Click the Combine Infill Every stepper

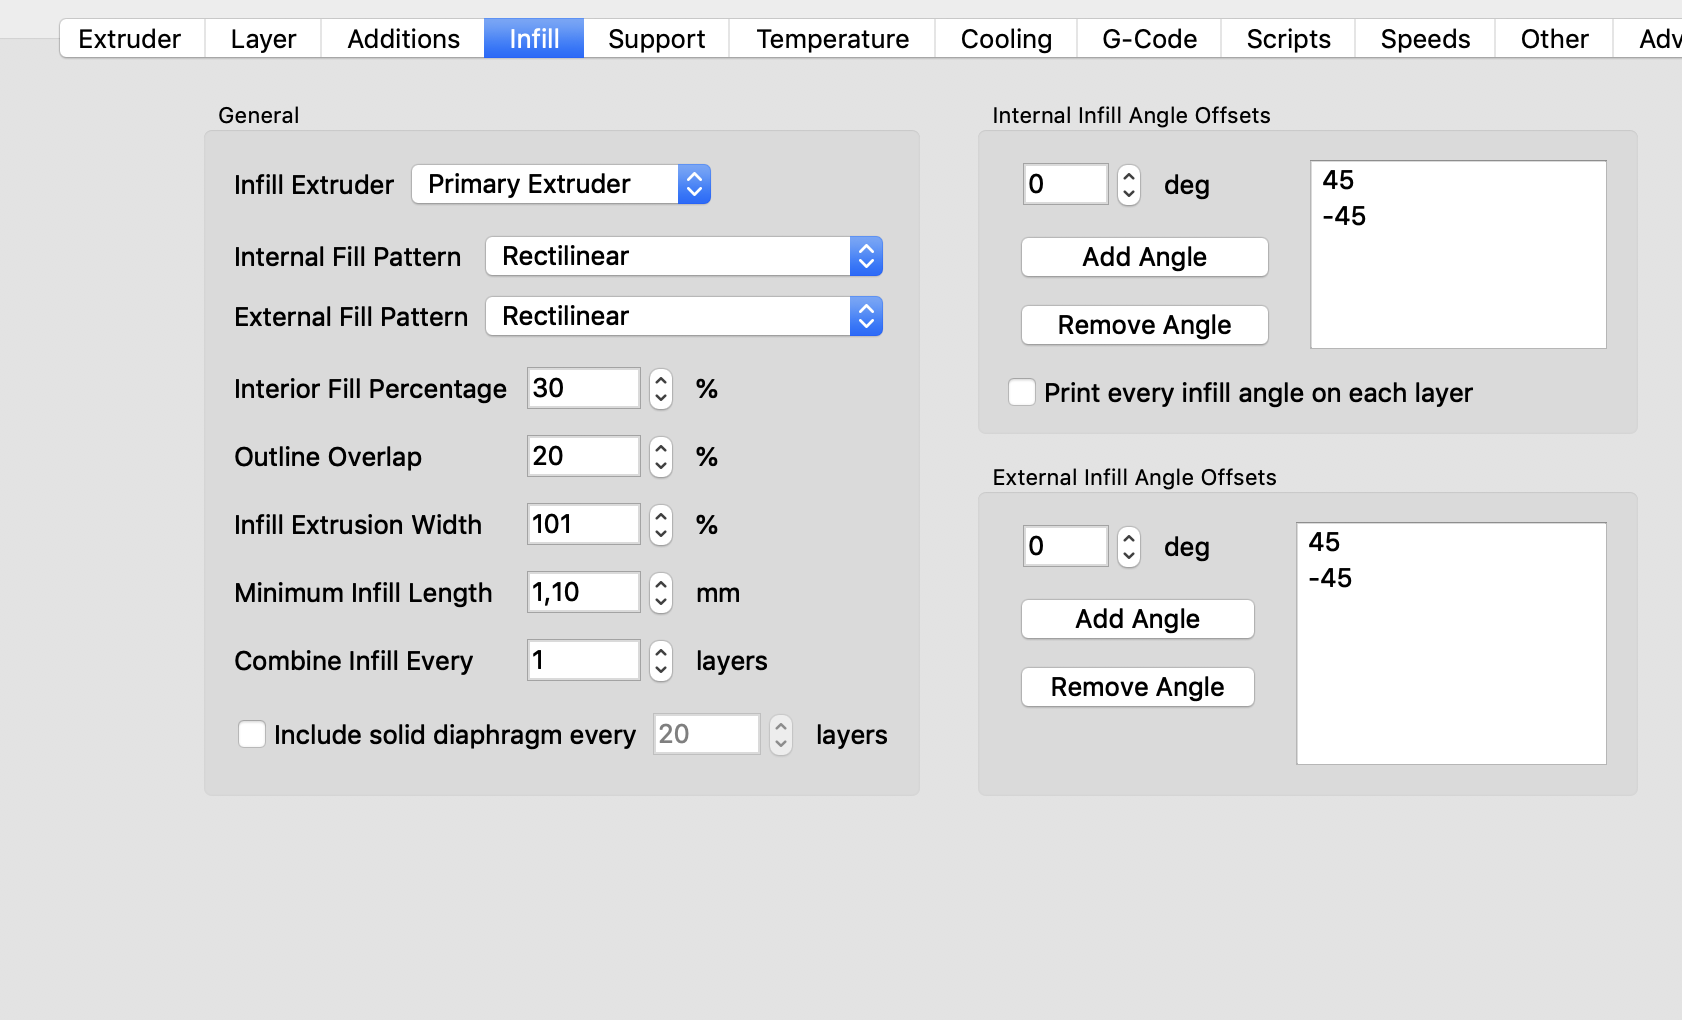coord(661,661)
